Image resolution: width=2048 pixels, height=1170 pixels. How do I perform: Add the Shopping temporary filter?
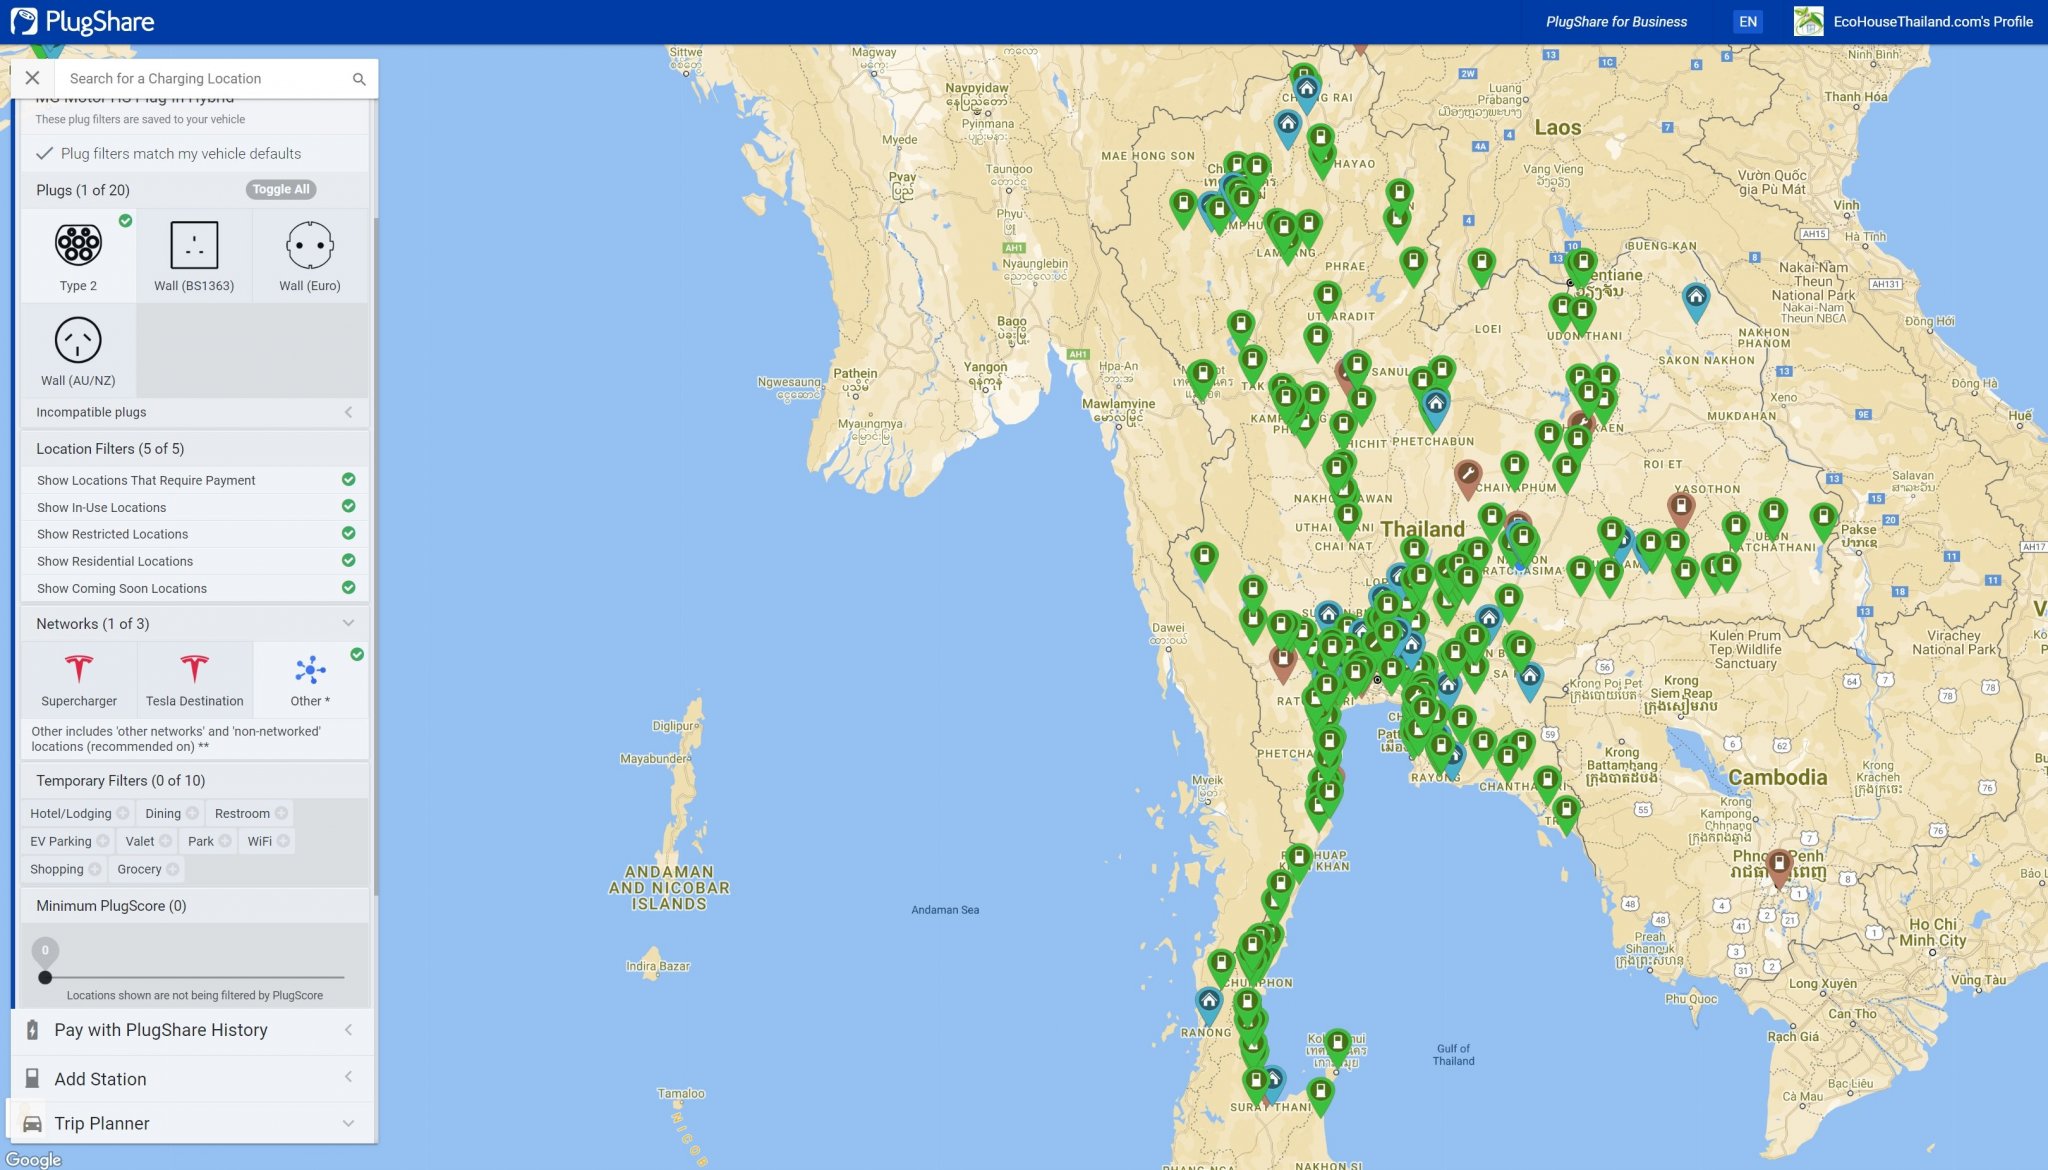click(x=65, y=869)
